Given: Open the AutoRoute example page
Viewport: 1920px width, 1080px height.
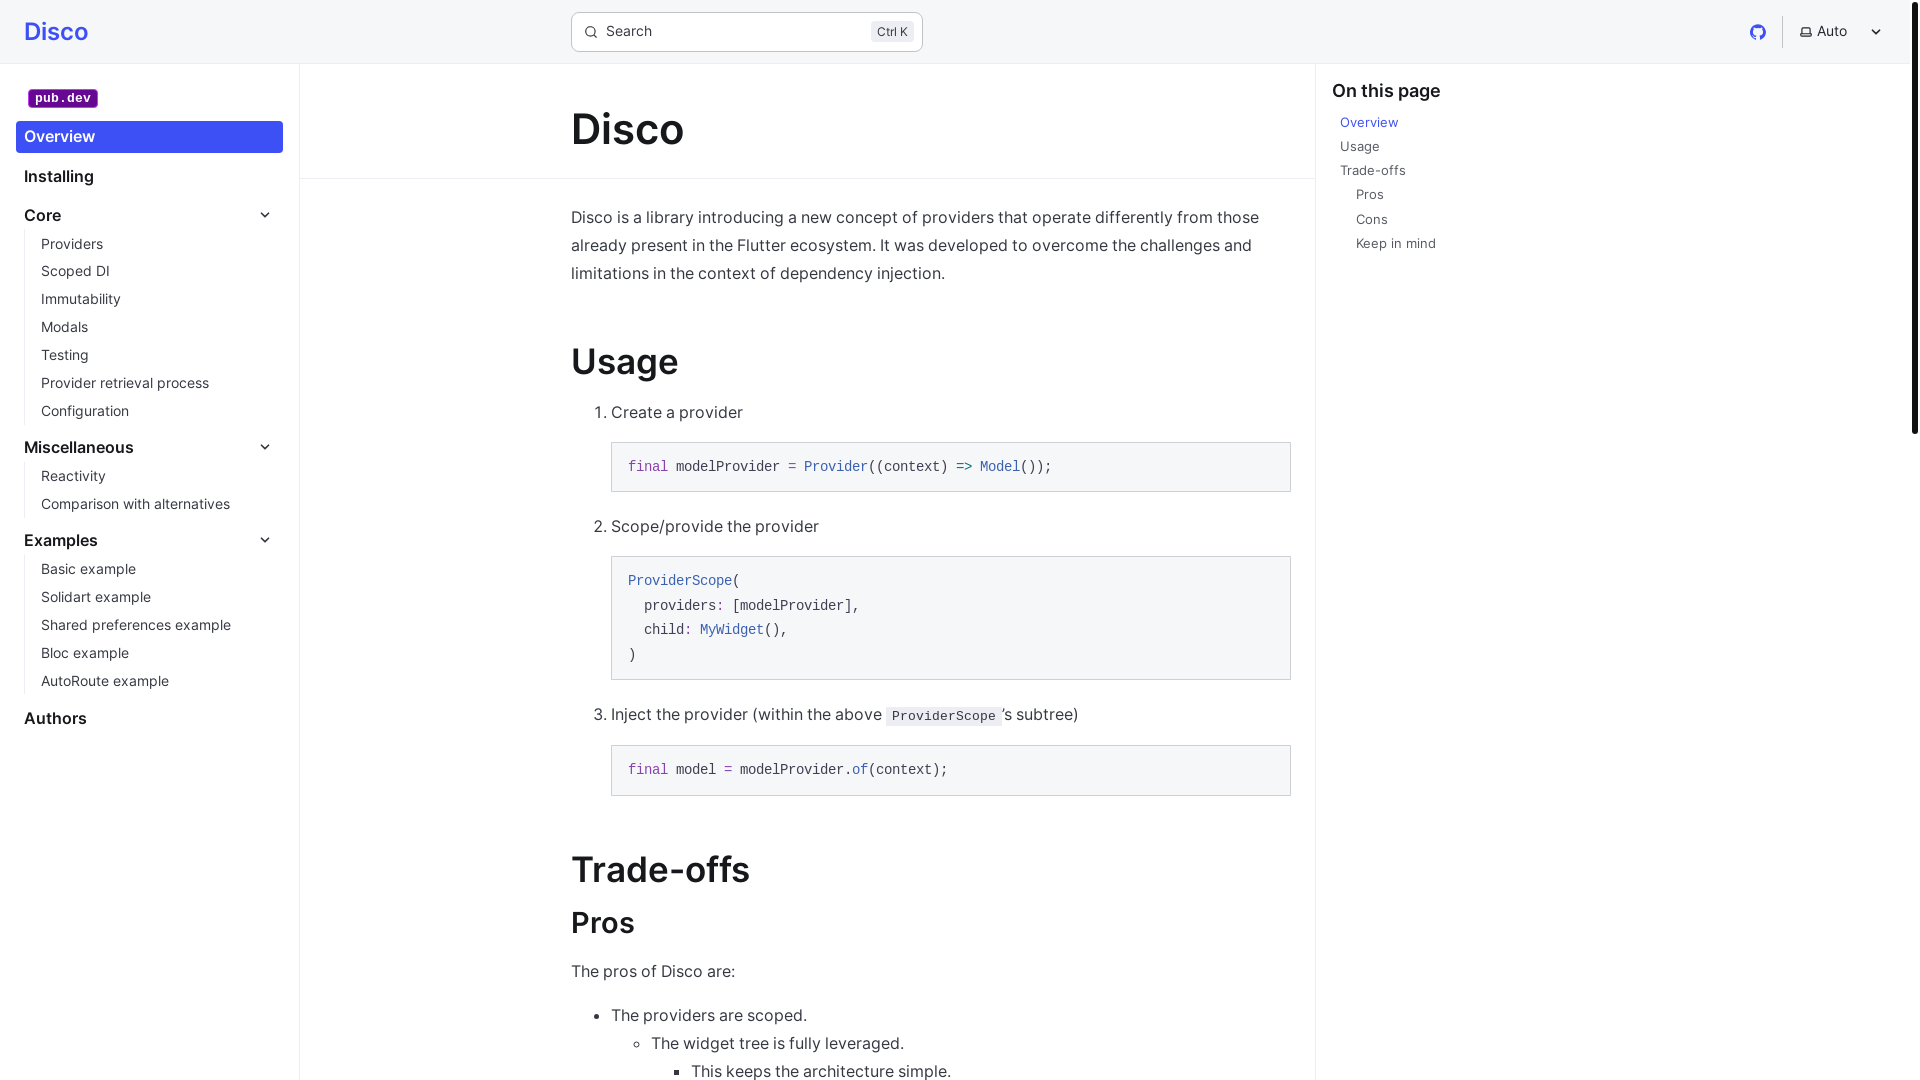Looking at the screenshot, I should click(105, 681).
